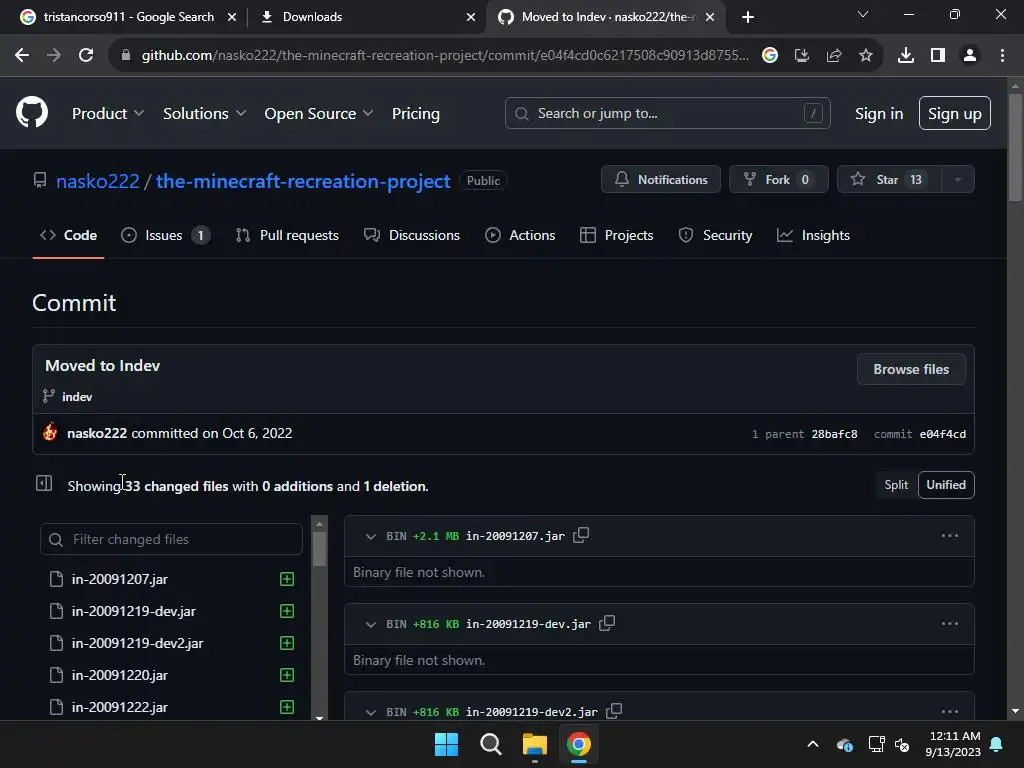
Task: Open Chrome three-dot menu
Action: tap(1002, 56)
